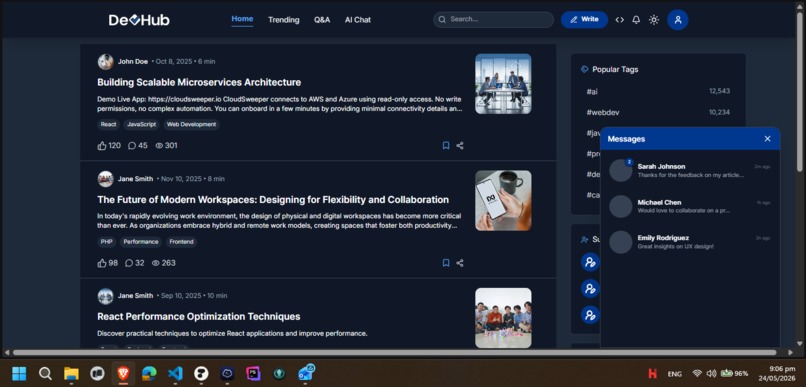This screenshot has width=806, height=387.
Task: Bookmark the Microservices Architecture article
Action: pos(446,145)
